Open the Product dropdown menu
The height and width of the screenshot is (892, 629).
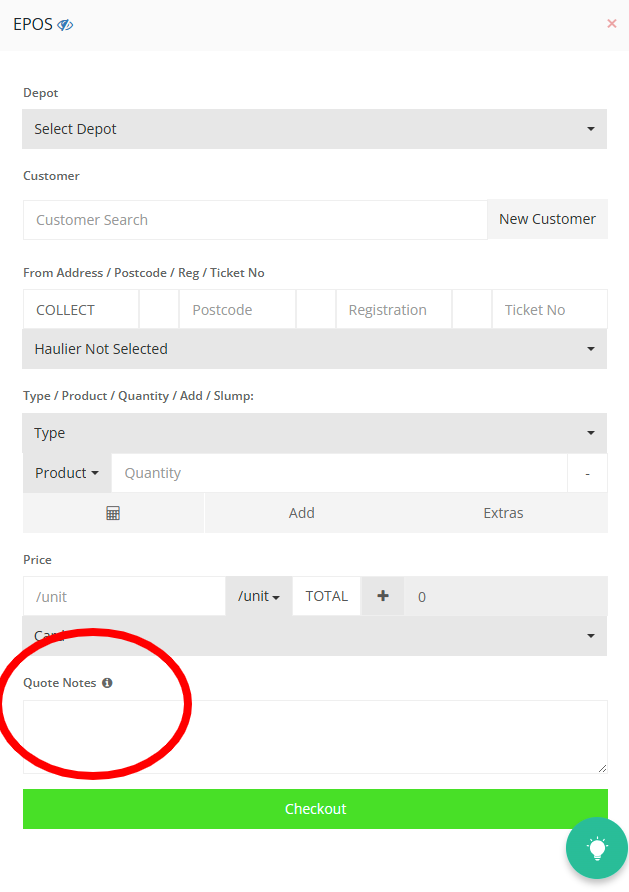[67, 473]
